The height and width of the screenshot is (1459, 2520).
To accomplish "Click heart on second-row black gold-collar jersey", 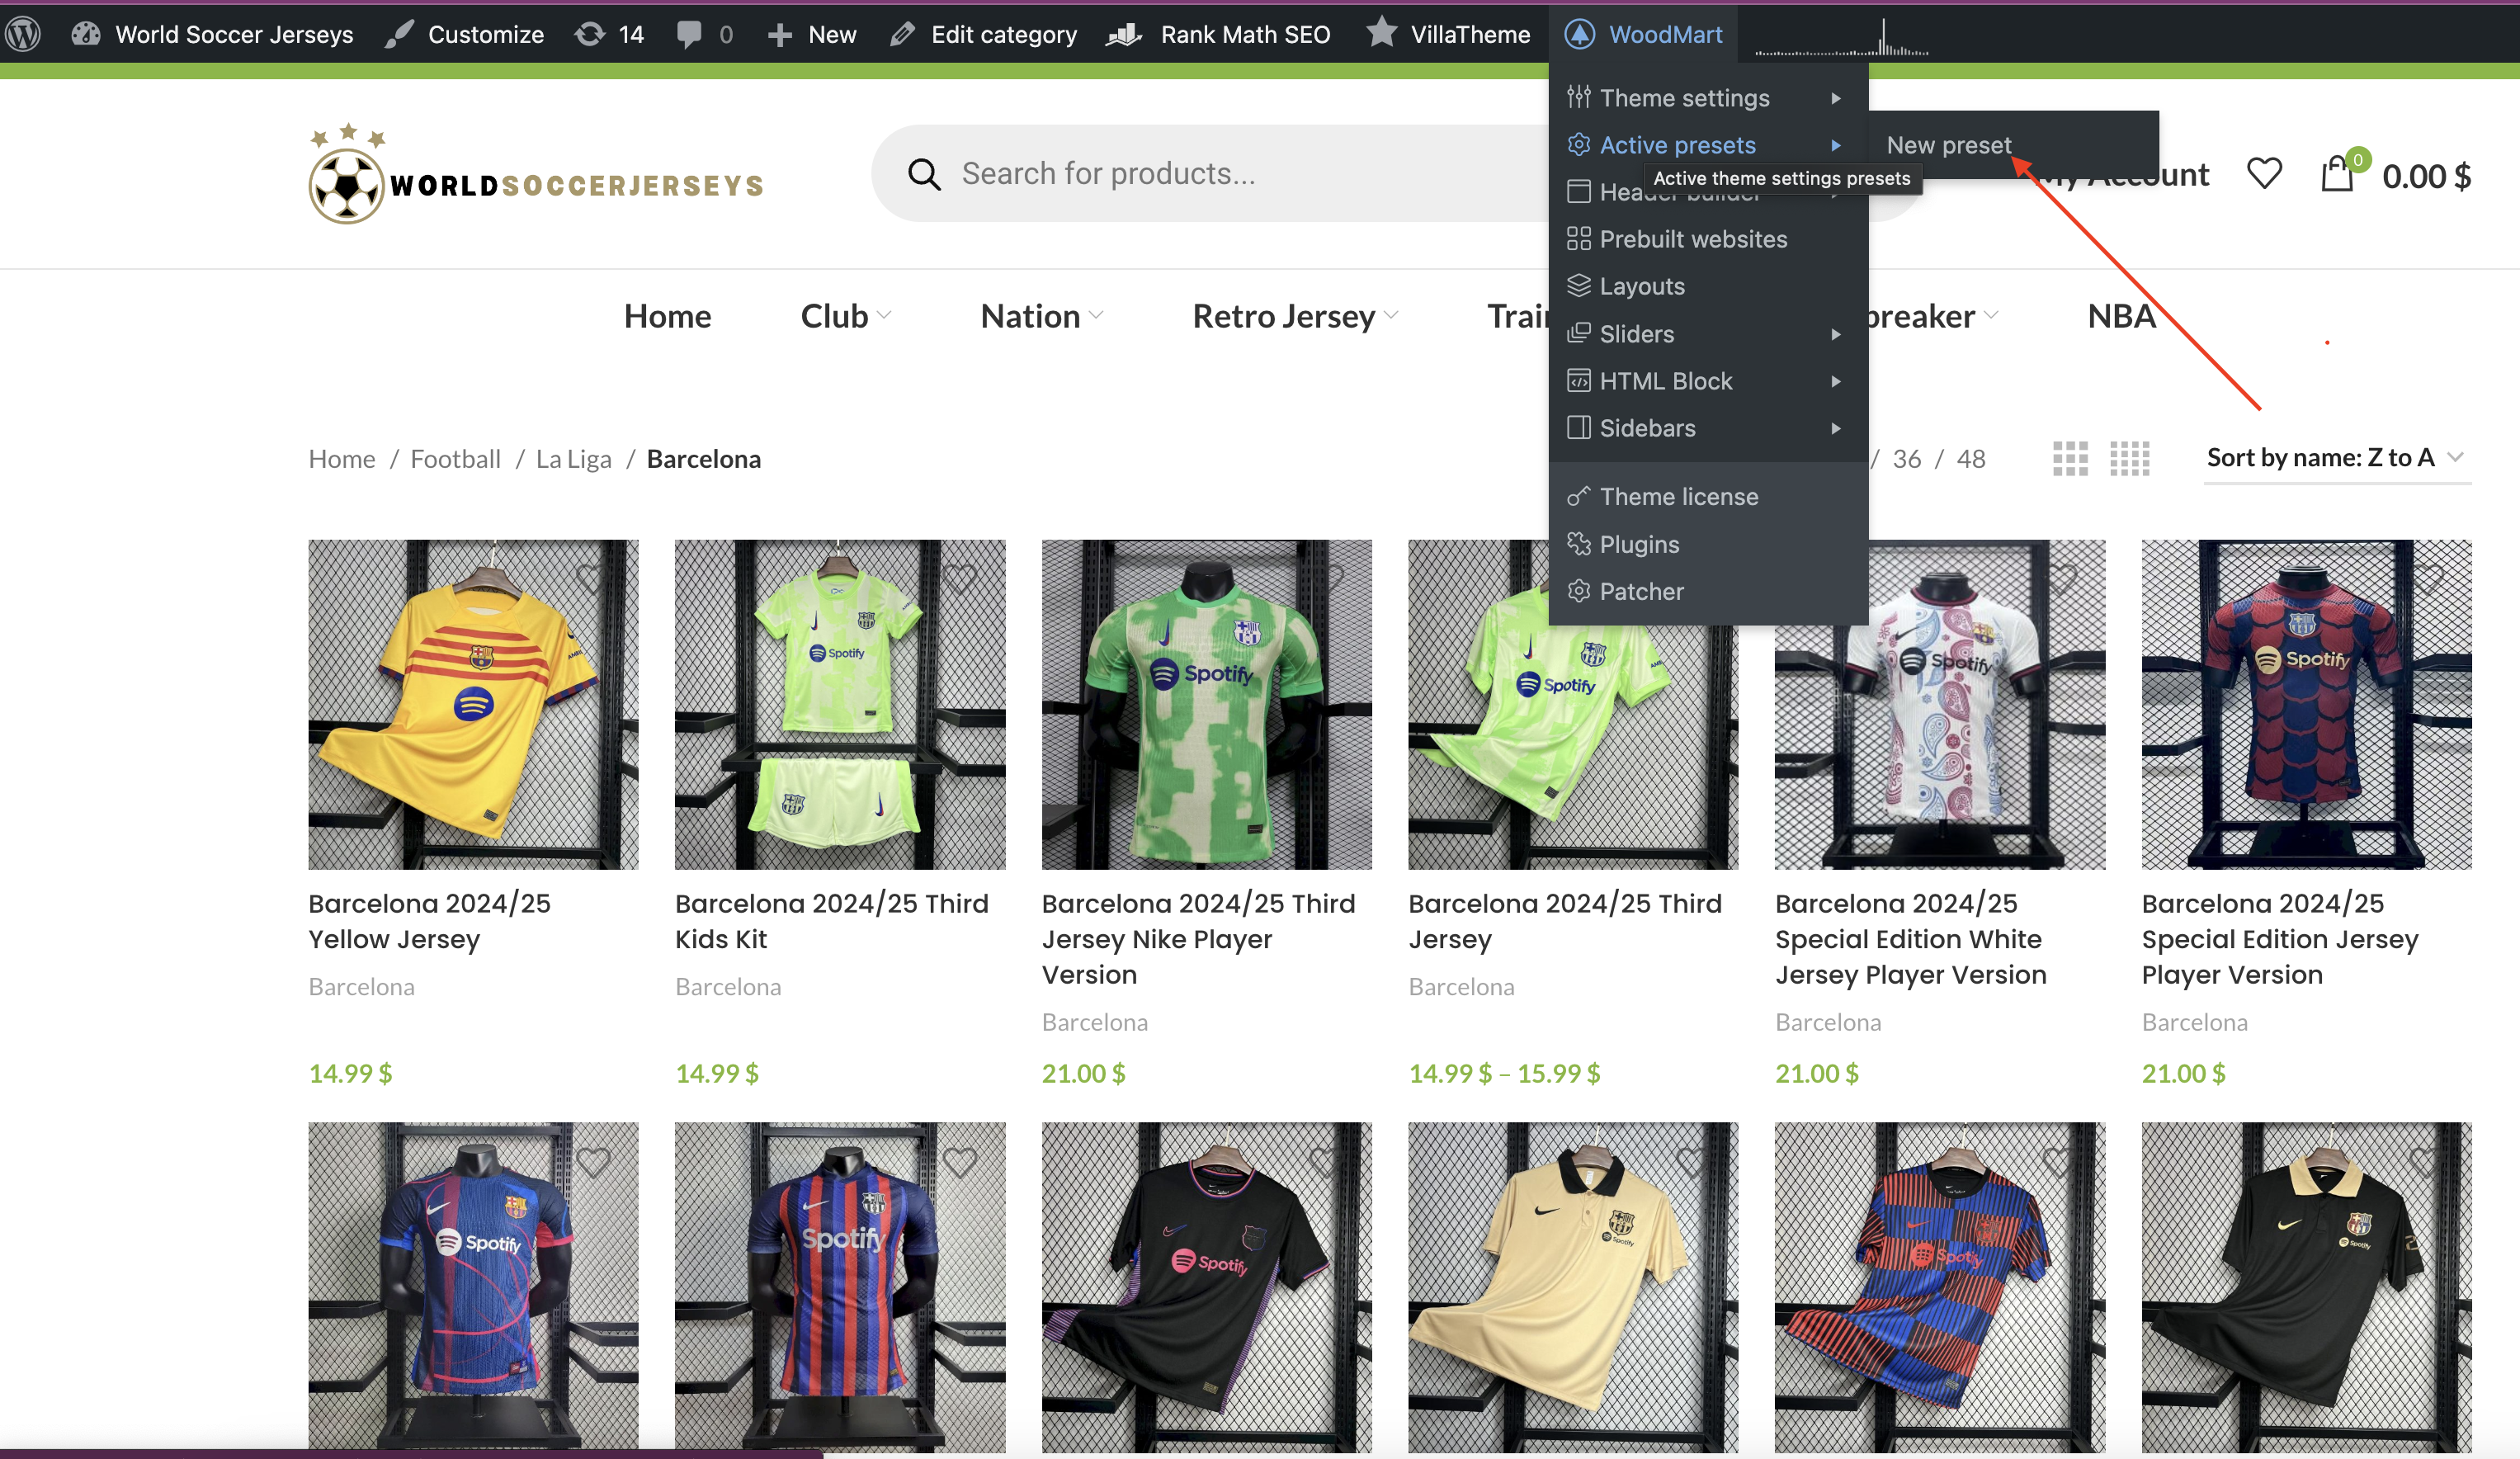I will 2427,1161.
